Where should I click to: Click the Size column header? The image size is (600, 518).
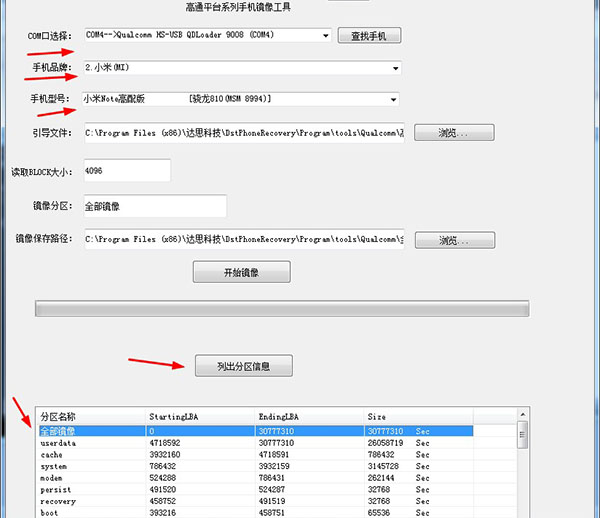point(418,417)
